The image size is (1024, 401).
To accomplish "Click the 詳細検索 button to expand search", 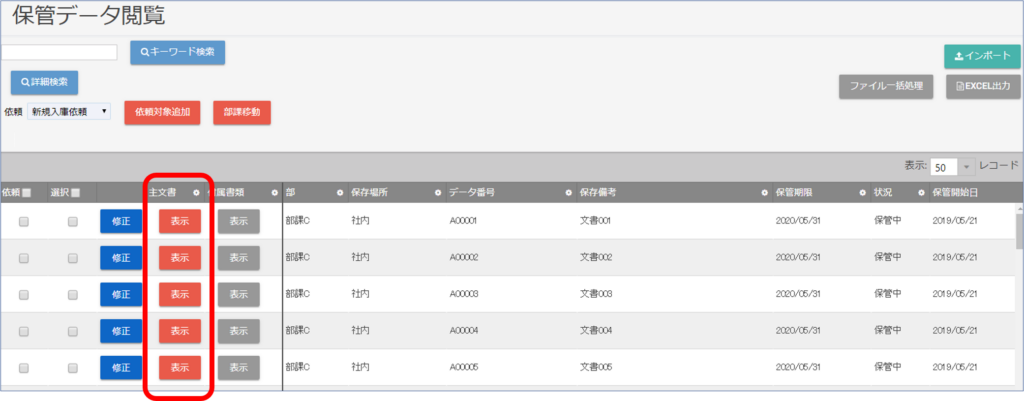I will 45,81.
